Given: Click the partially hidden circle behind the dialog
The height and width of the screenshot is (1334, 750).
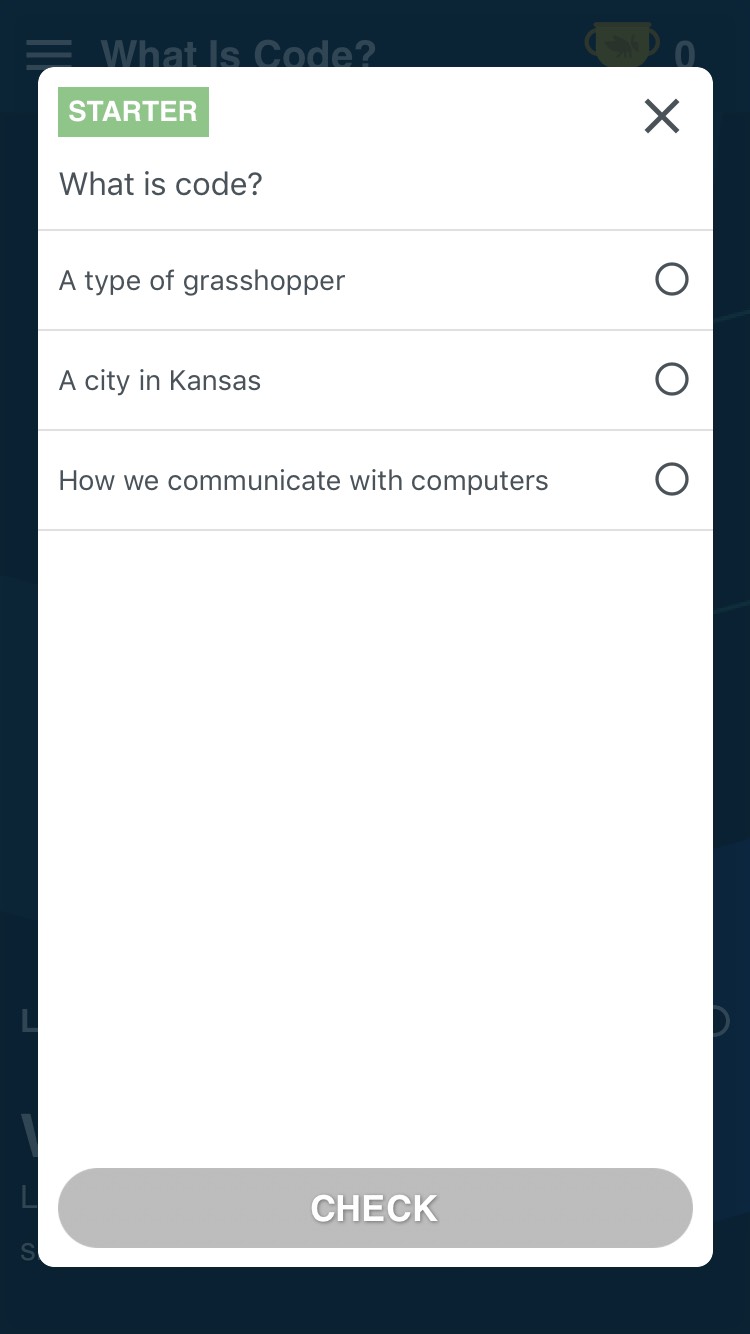Looking at the screenshot, I should click(720, 1021).
